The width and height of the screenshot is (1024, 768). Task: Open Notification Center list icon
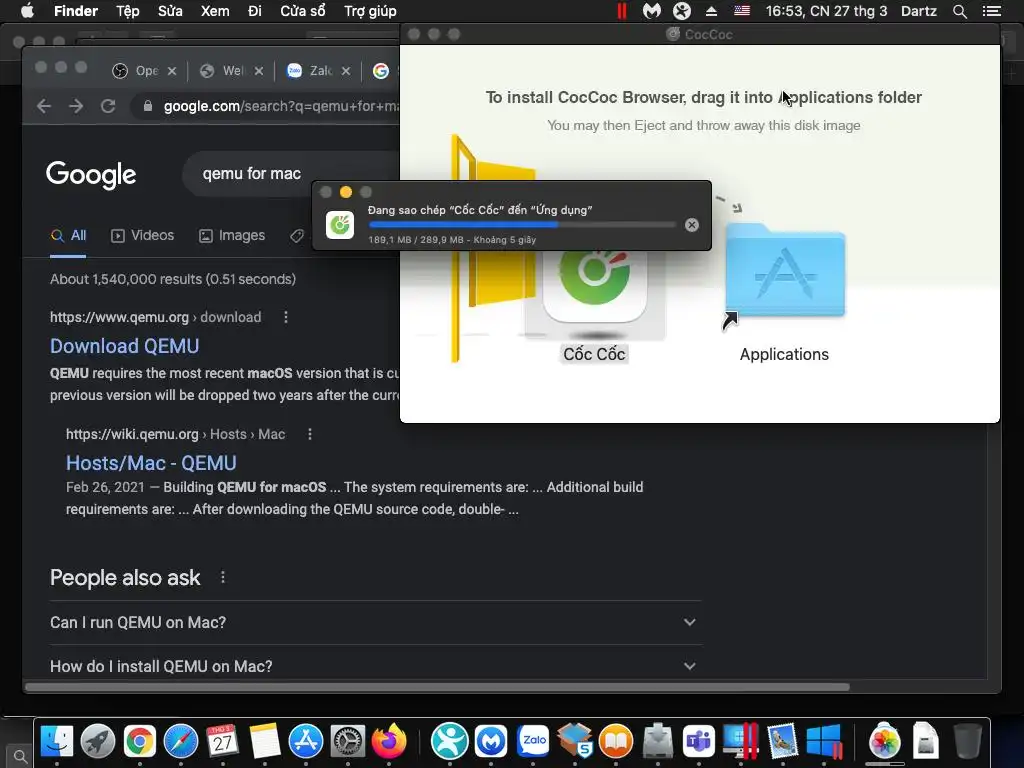(991, 11)
